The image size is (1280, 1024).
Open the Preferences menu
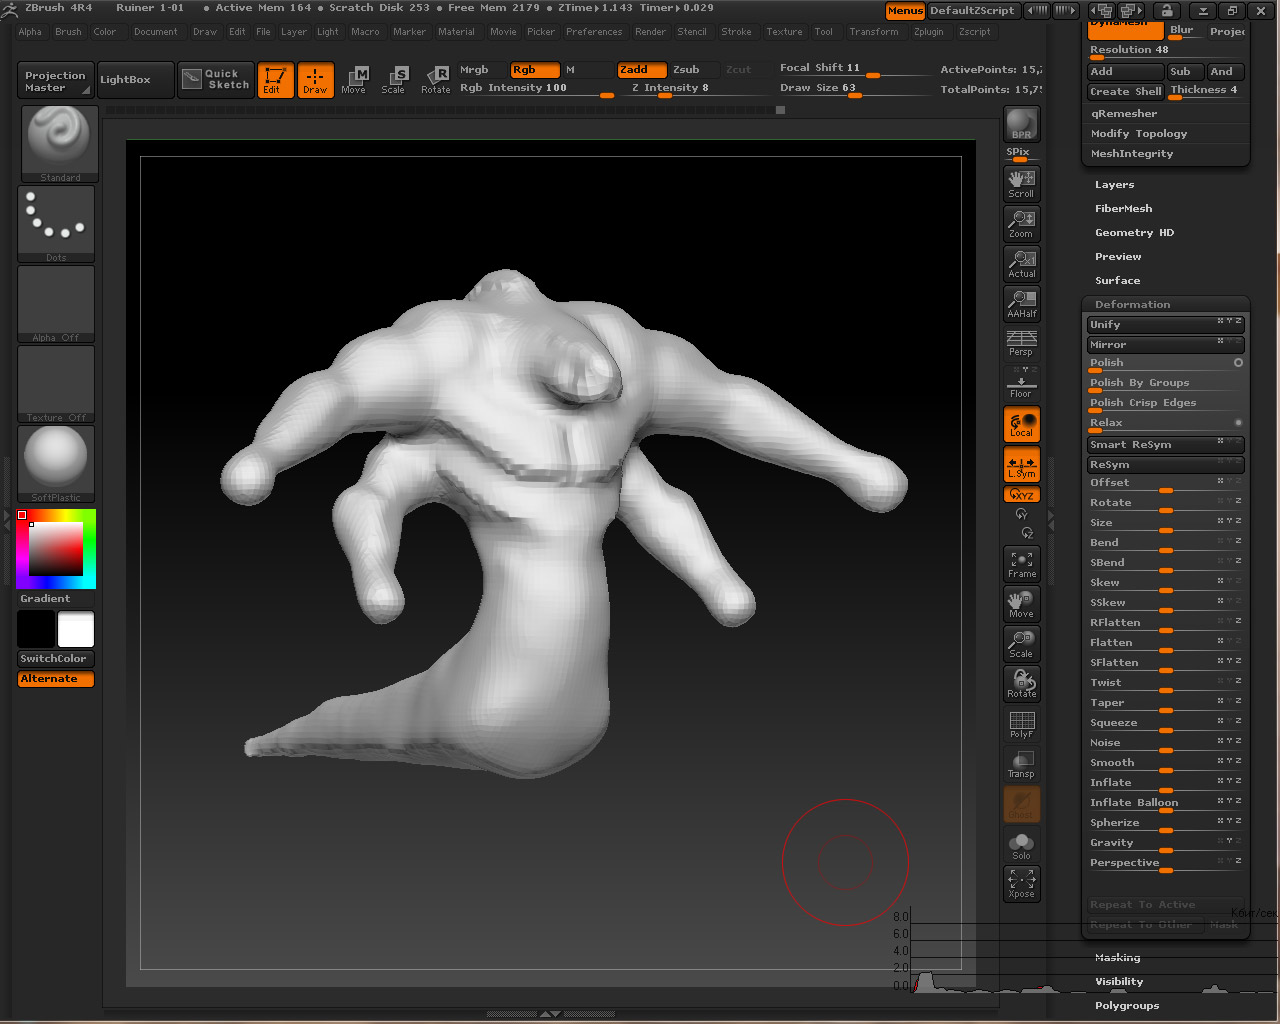tap(593, 32)
